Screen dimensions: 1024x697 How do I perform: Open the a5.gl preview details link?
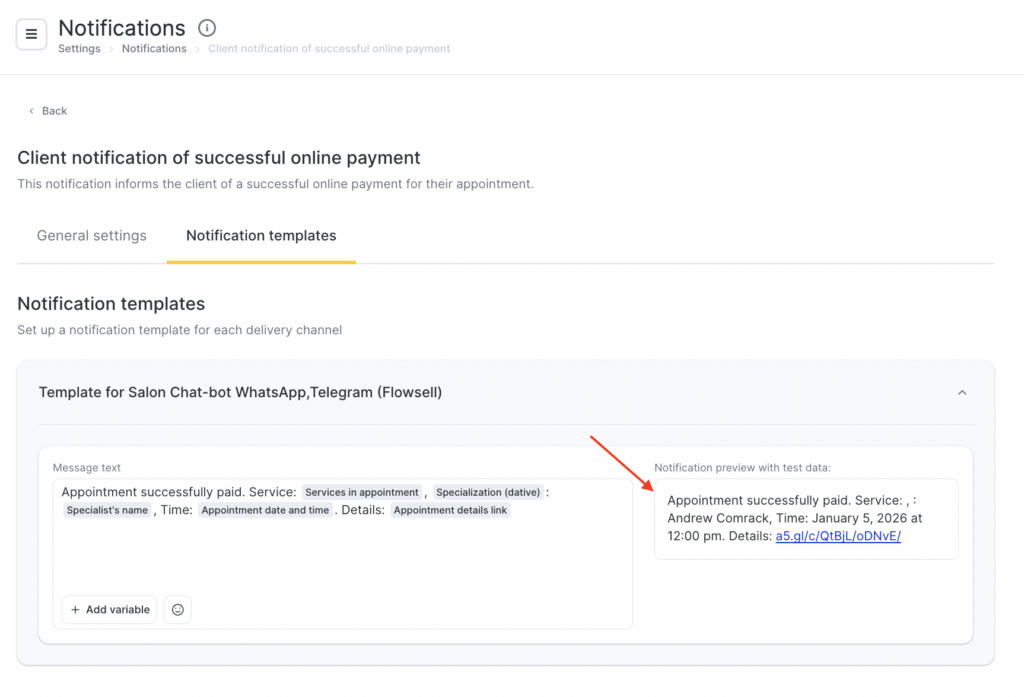[x=838, y=536]
